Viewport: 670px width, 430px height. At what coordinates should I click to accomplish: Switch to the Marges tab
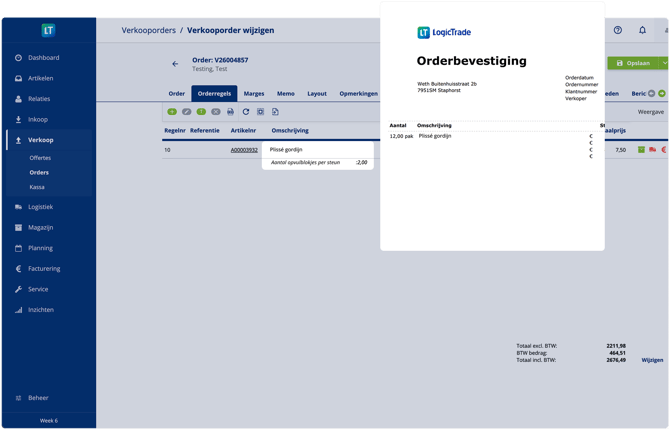coord(254,93)
